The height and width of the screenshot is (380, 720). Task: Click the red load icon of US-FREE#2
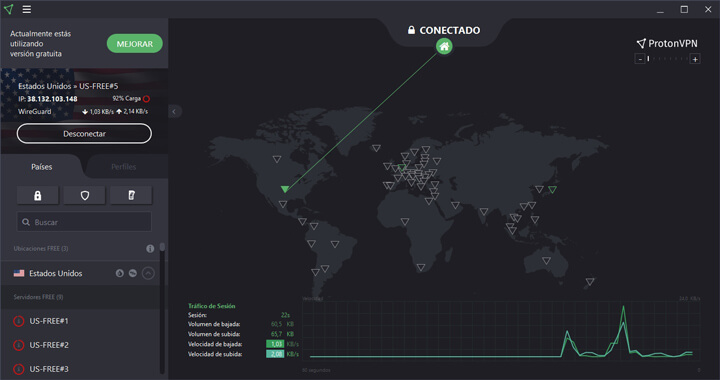tap(18, 345)
